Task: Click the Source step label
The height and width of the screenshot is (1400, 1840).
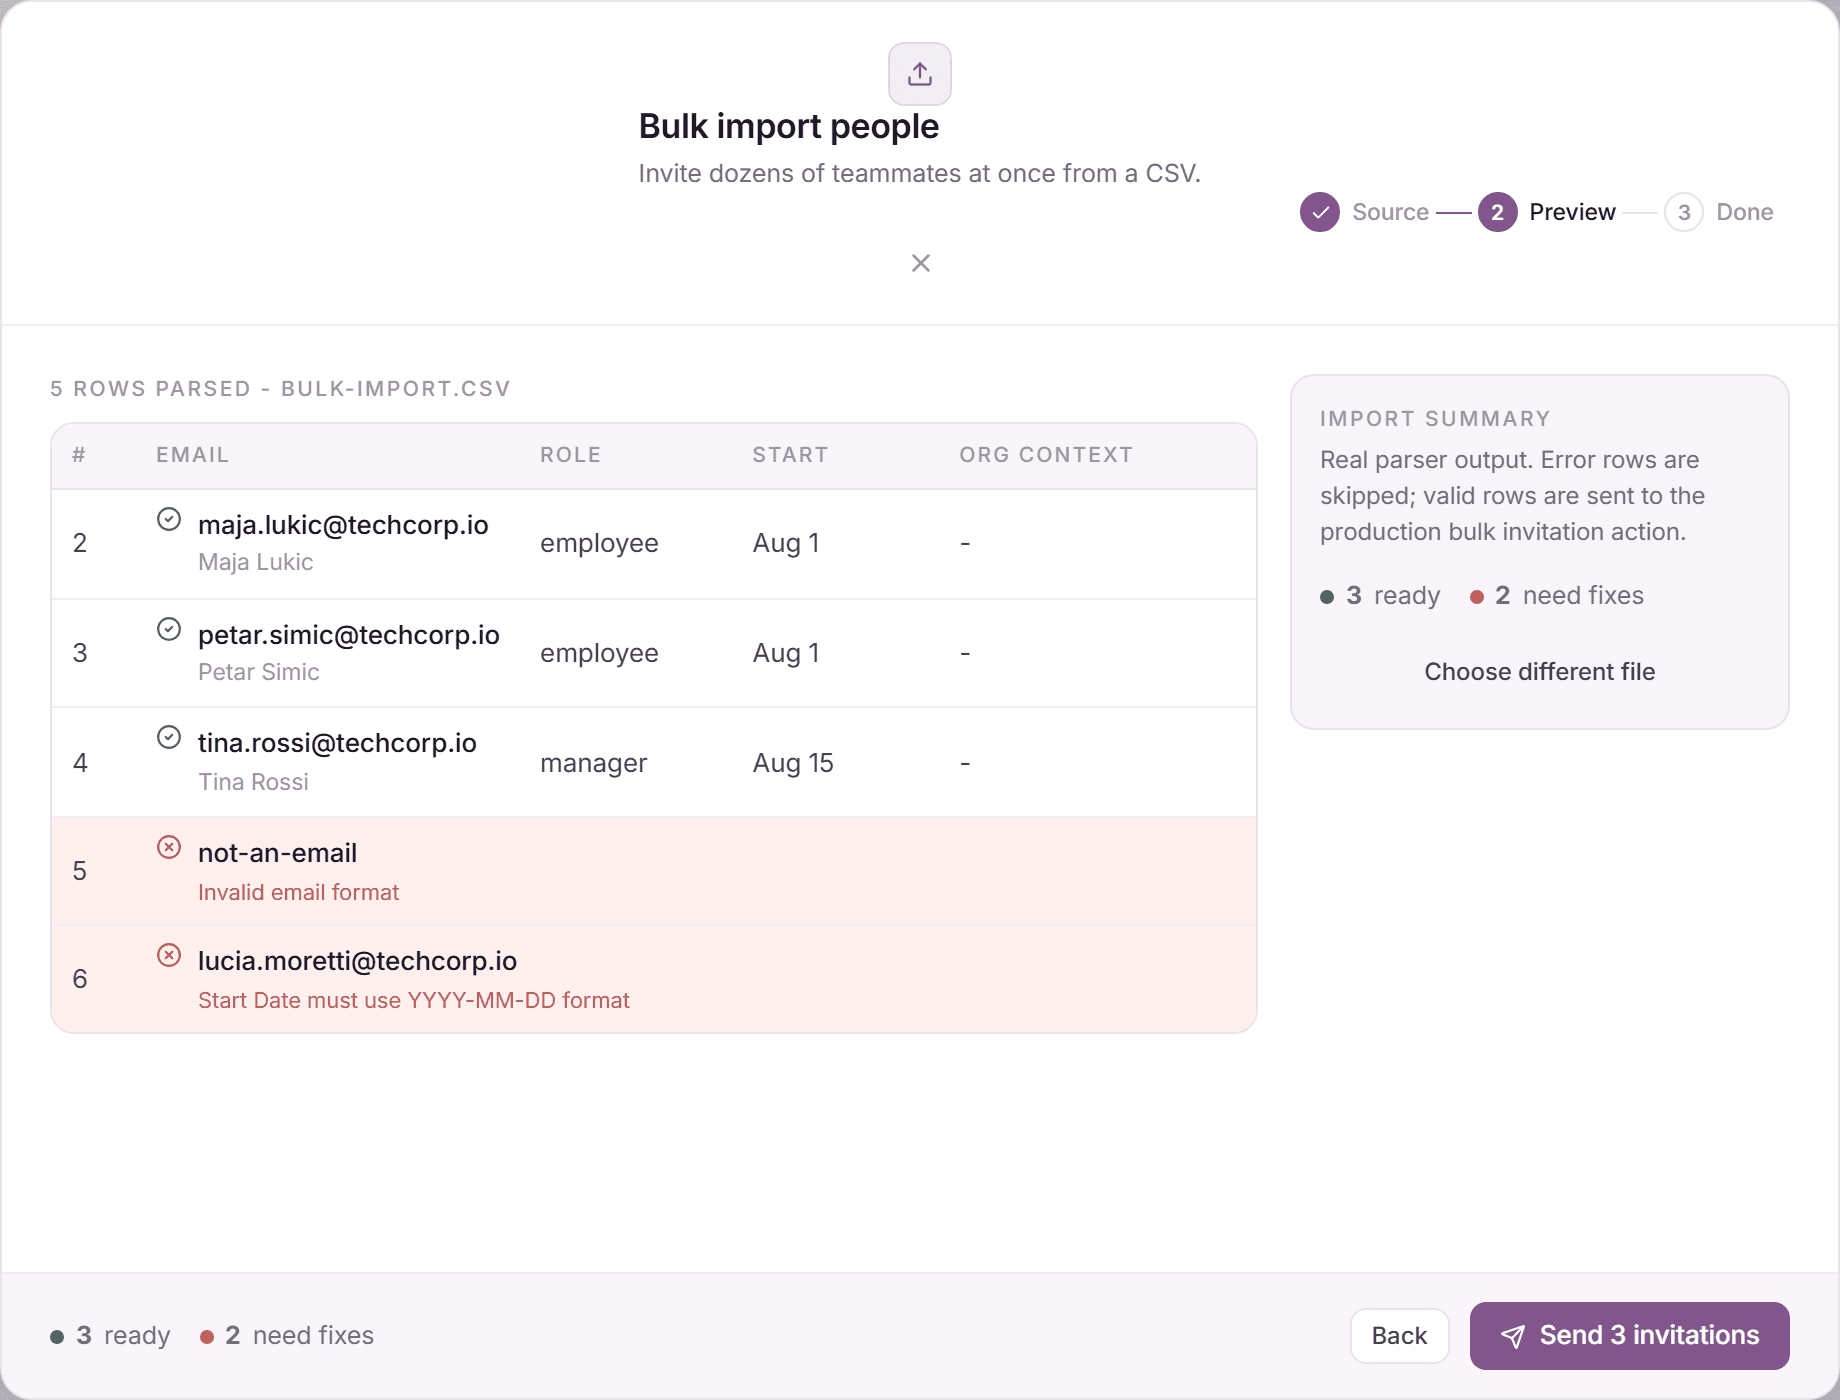Action: coord(1390,212)
